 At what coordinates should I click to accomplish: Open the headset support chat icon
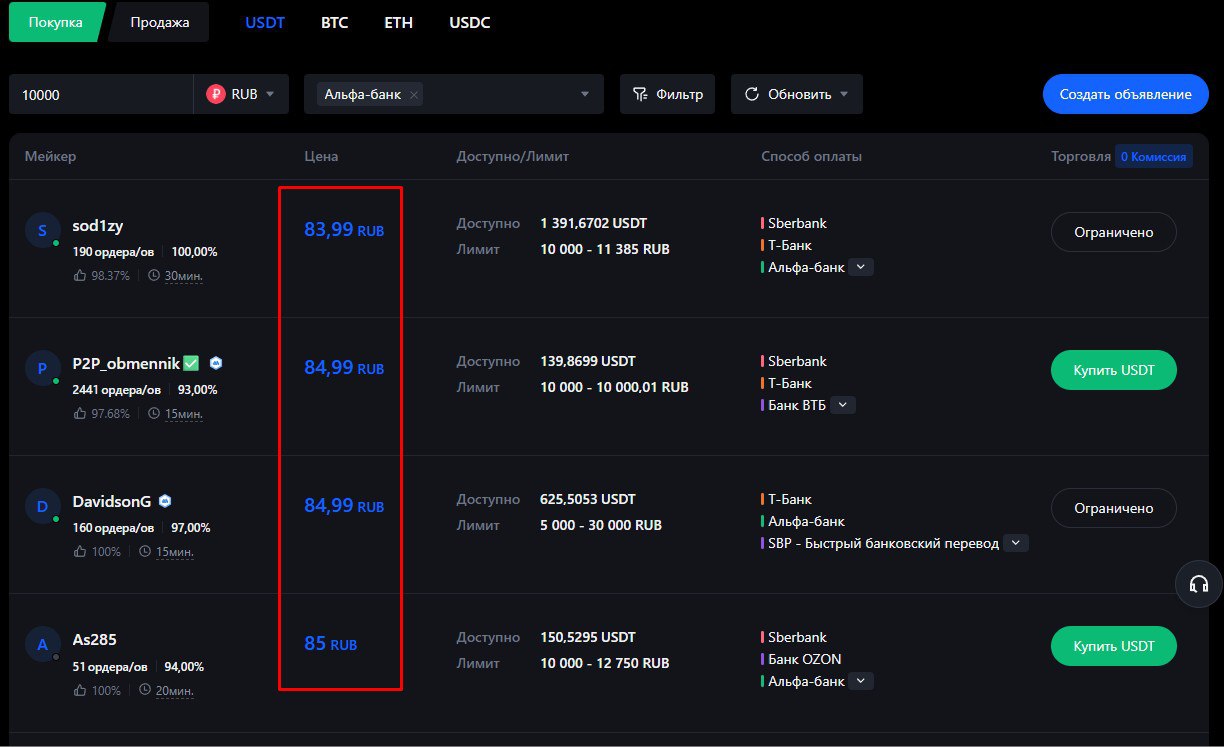click(1199, 584)
